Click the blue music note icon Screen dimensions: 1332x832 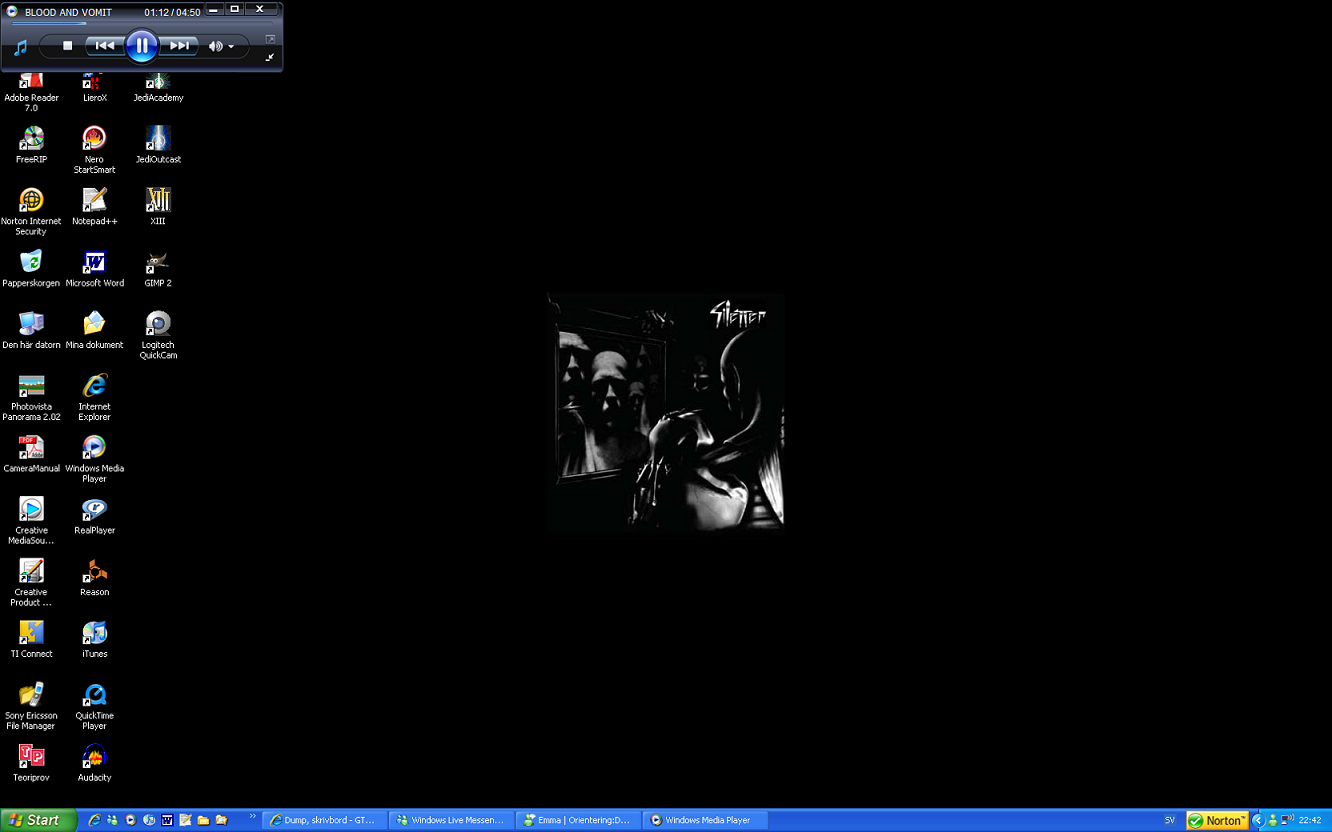pyautogui.click(x=20, y=47)
